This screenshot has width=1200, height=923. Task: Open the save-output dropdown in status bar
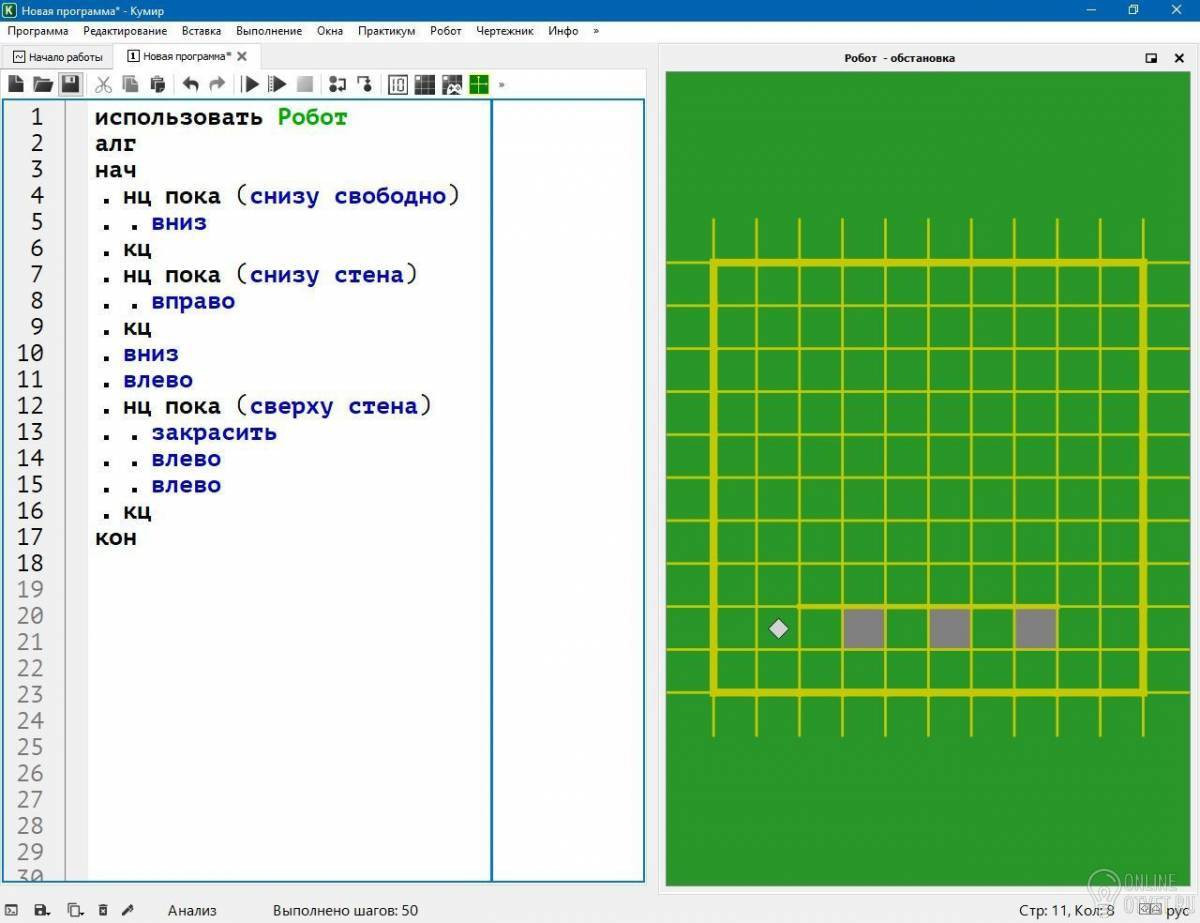pos(42,910)
